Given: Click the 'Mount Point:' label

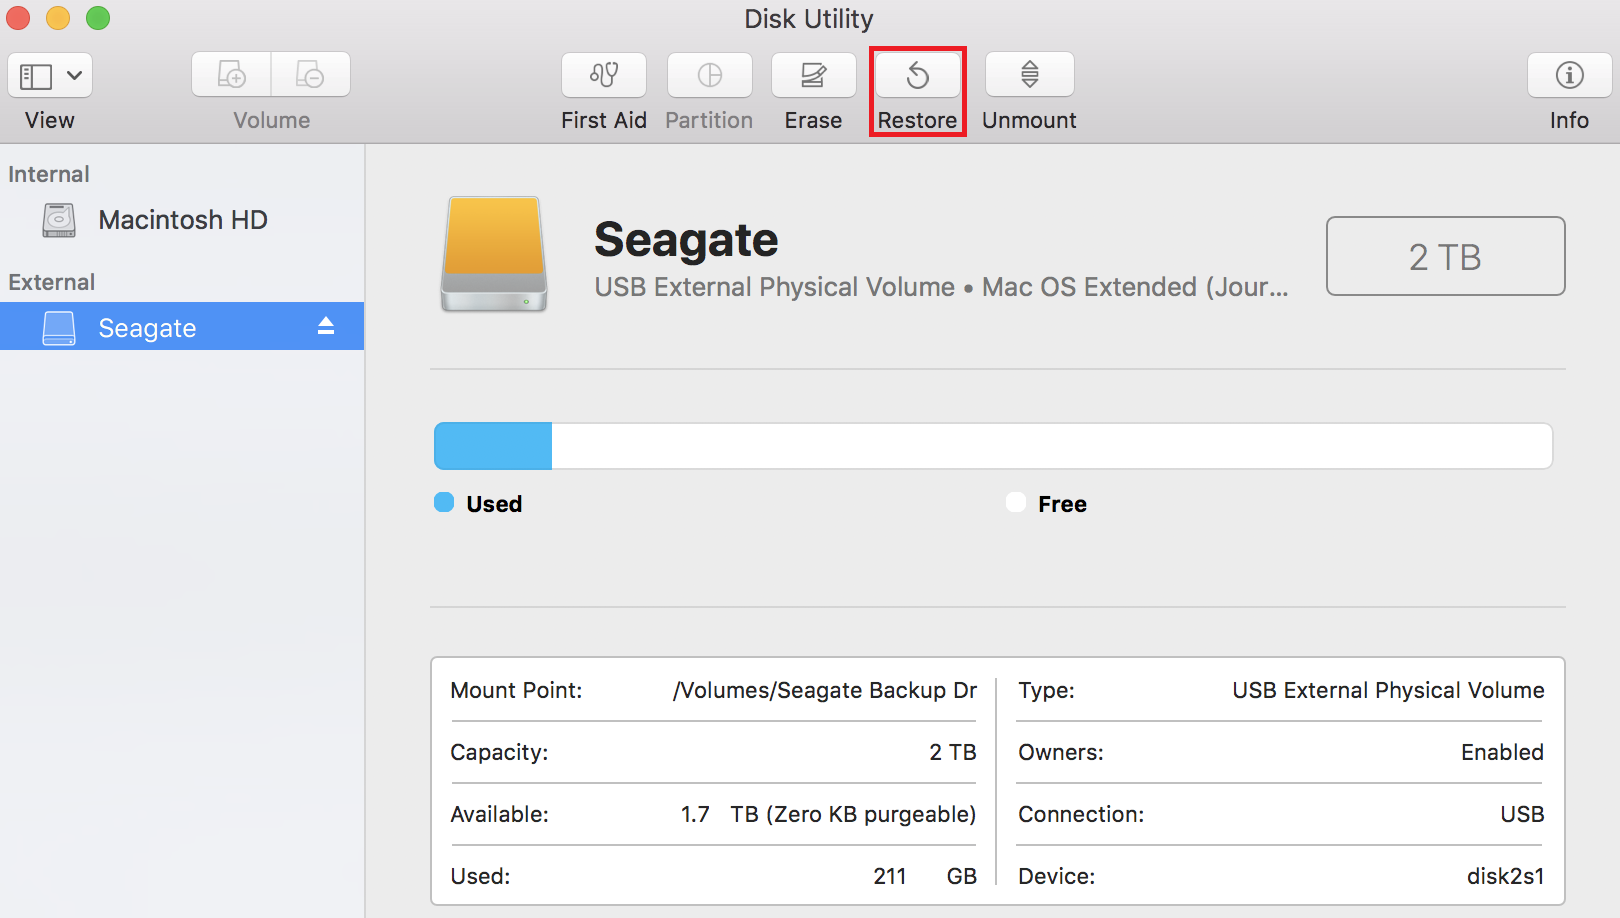Looking at the screenshot, I should click(516, 690).
